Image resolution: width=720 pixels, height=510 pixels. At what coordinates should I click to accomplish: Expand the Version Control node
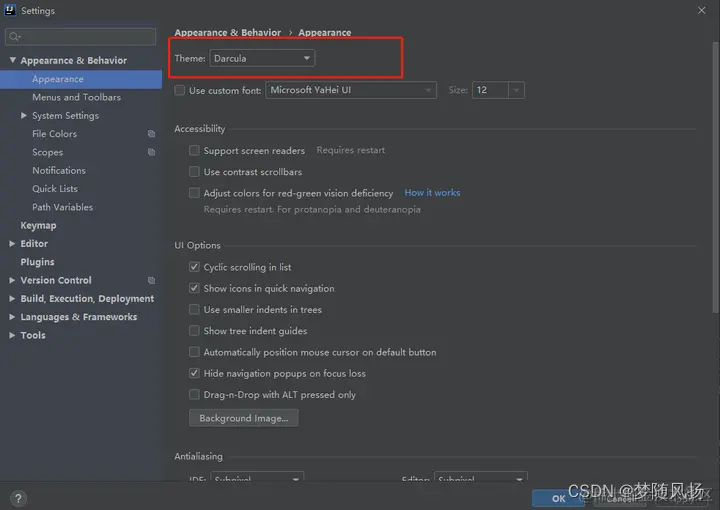point(12,280)
